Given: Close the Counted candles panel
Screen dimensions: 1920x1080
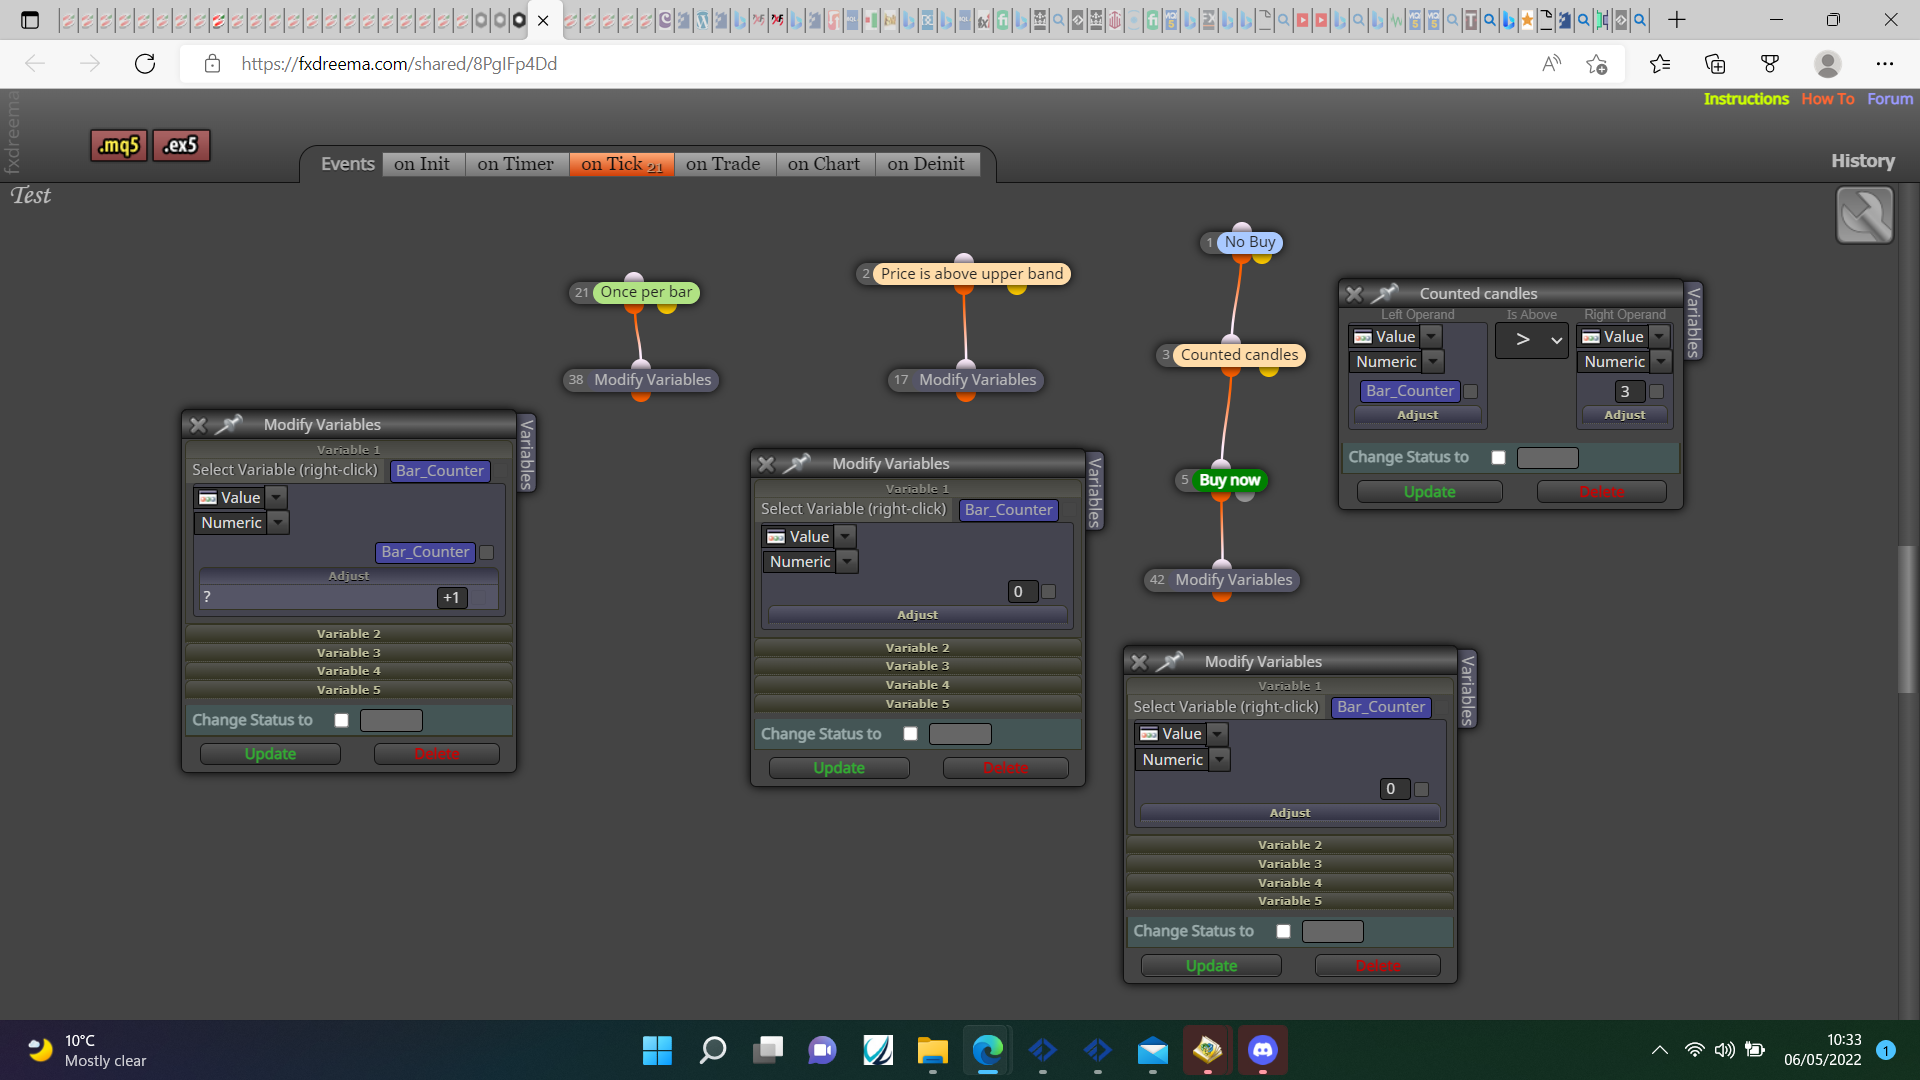Looking at the screenshot, I should (1354, 294).
